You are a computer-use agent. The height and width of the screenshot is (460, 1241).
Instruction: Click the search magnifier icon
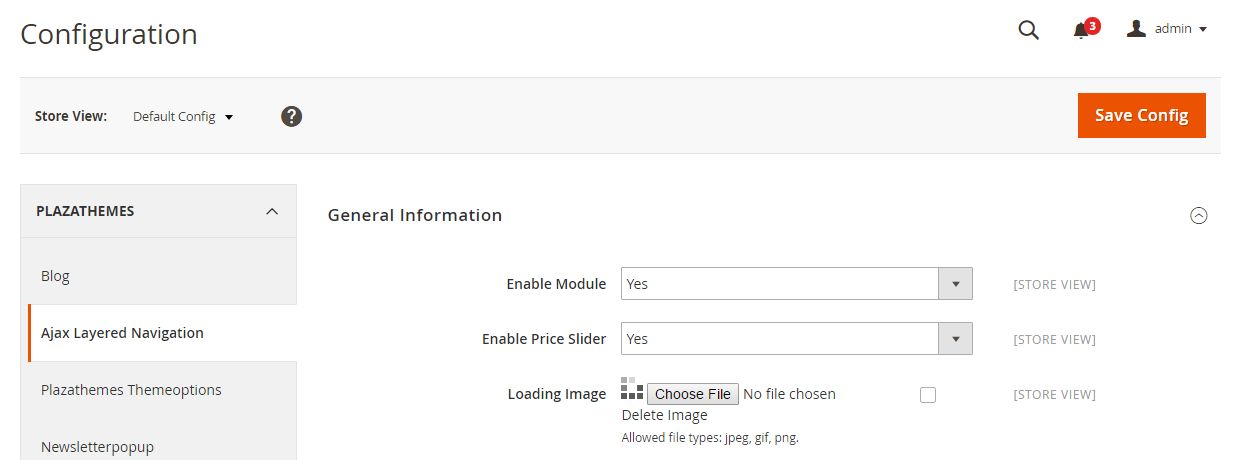(1028, 30)
